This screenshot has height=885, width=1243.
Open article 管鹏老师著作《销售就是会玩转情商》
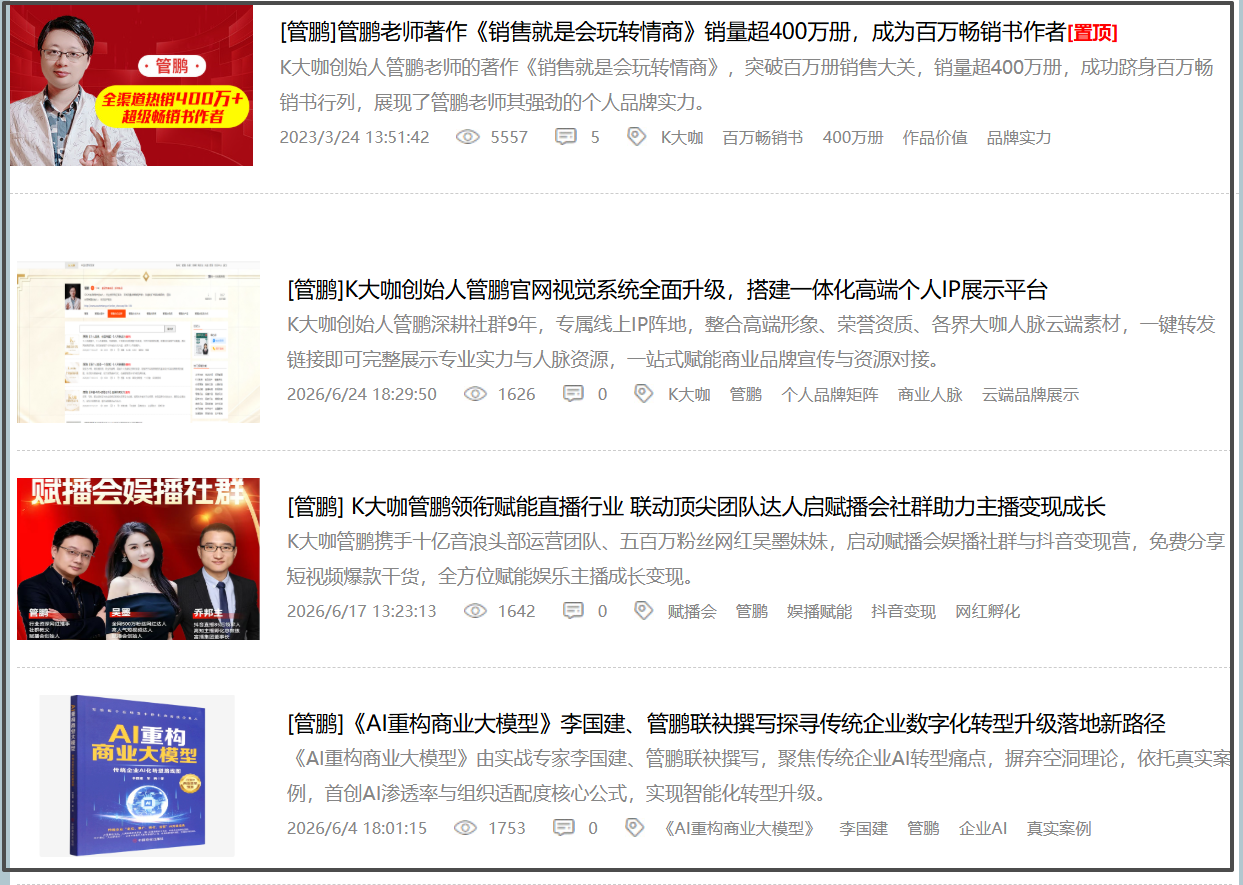[673, 32]
